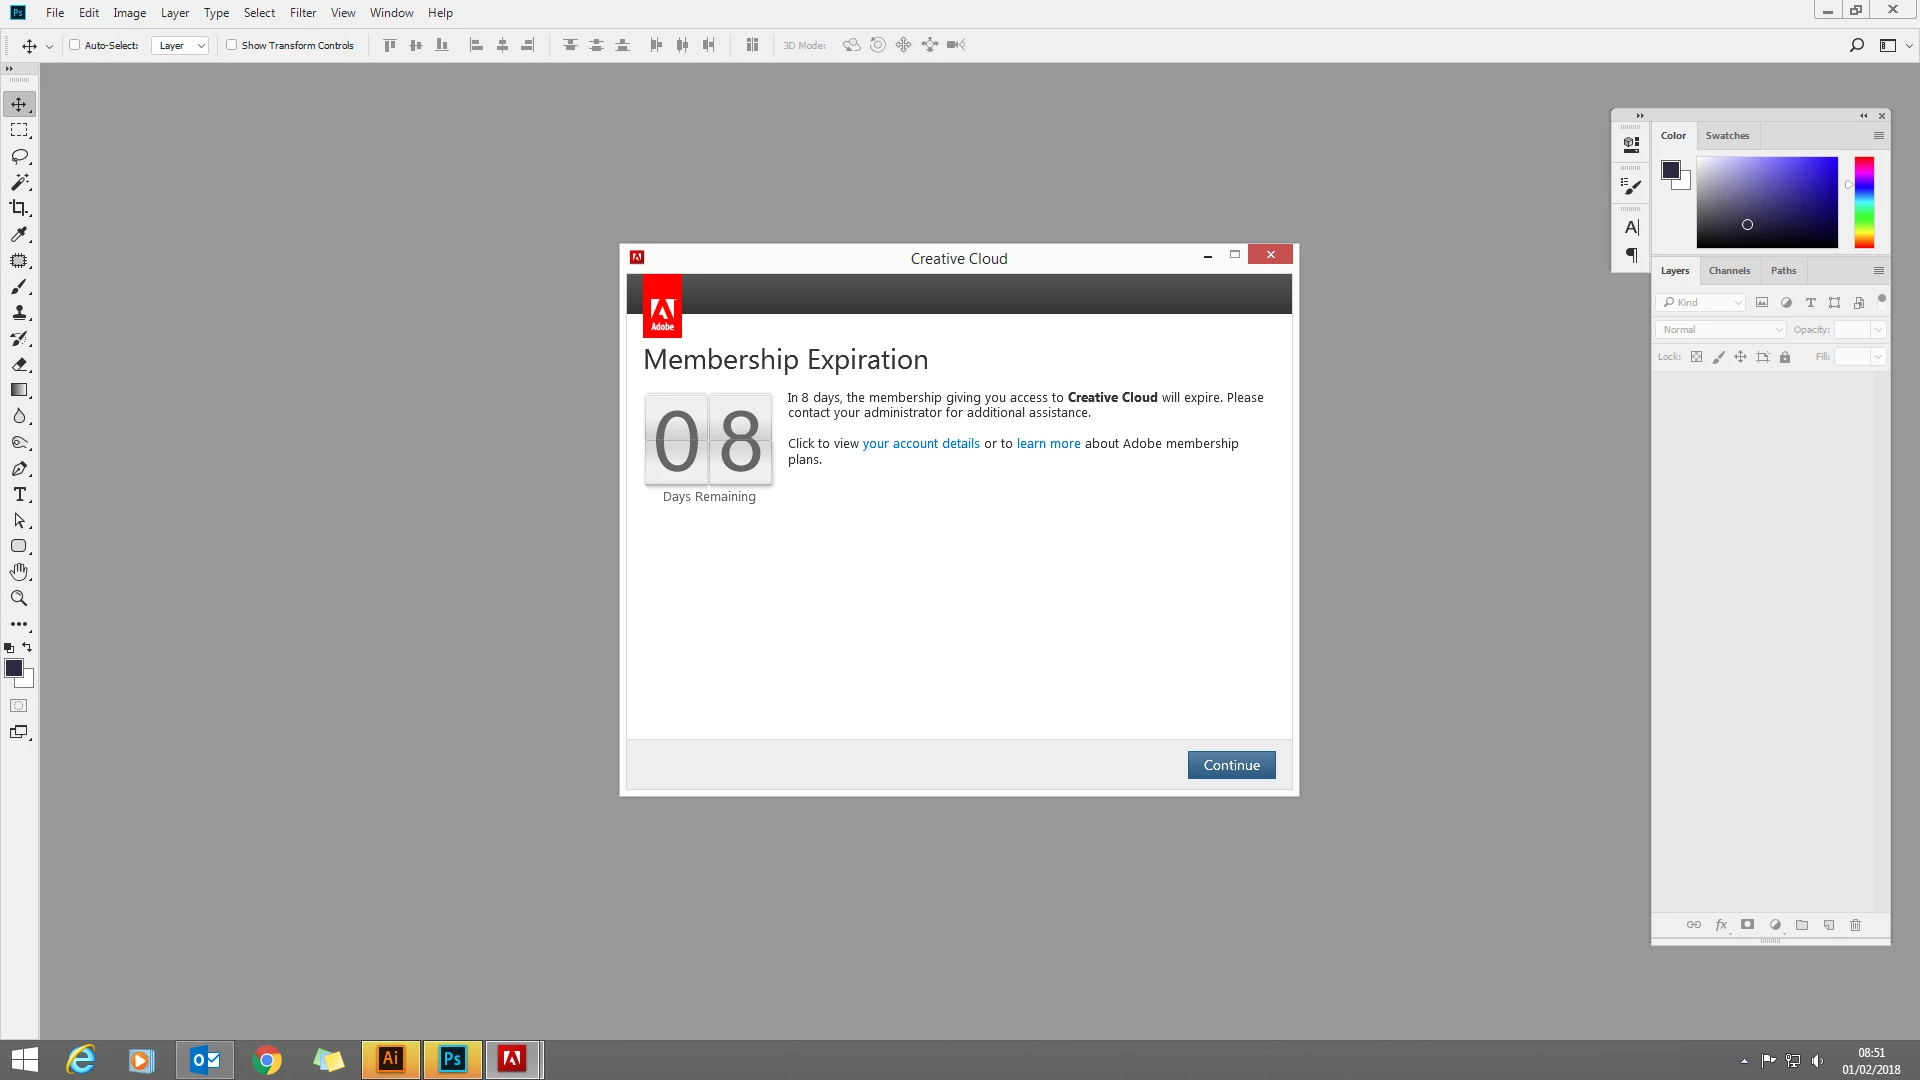Select the Lasso tool
This screenshot has width=1920, height=1080.
tap(19, 156)
